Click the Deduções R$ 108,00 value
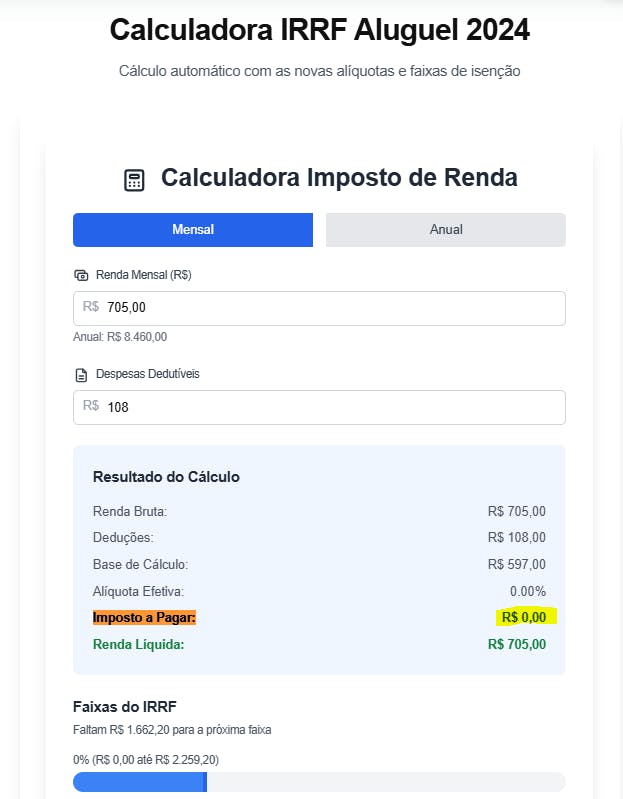 517,538
